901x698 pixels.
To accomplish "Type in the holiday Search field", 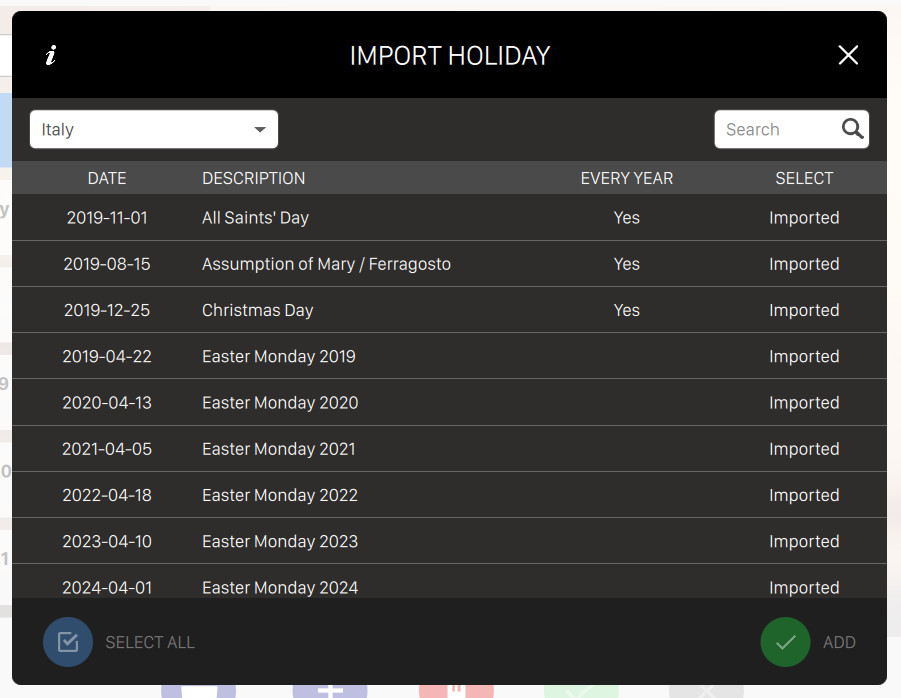I will (777, 130).
